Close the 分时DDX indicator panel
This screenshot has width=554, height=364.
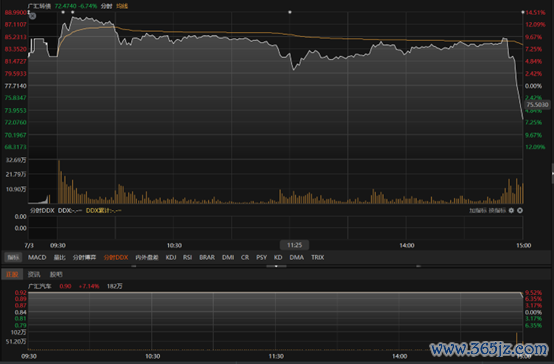(520, 211)
